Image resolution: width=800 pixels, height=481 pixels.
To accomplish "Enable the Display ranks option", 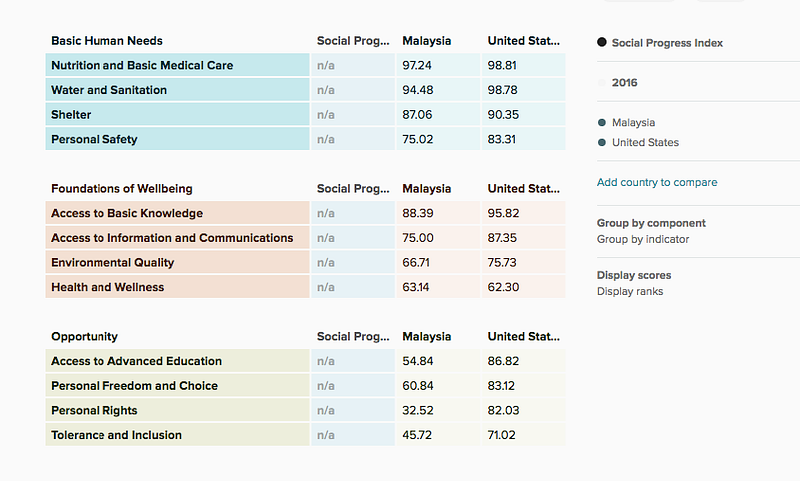I will [630, 292].
